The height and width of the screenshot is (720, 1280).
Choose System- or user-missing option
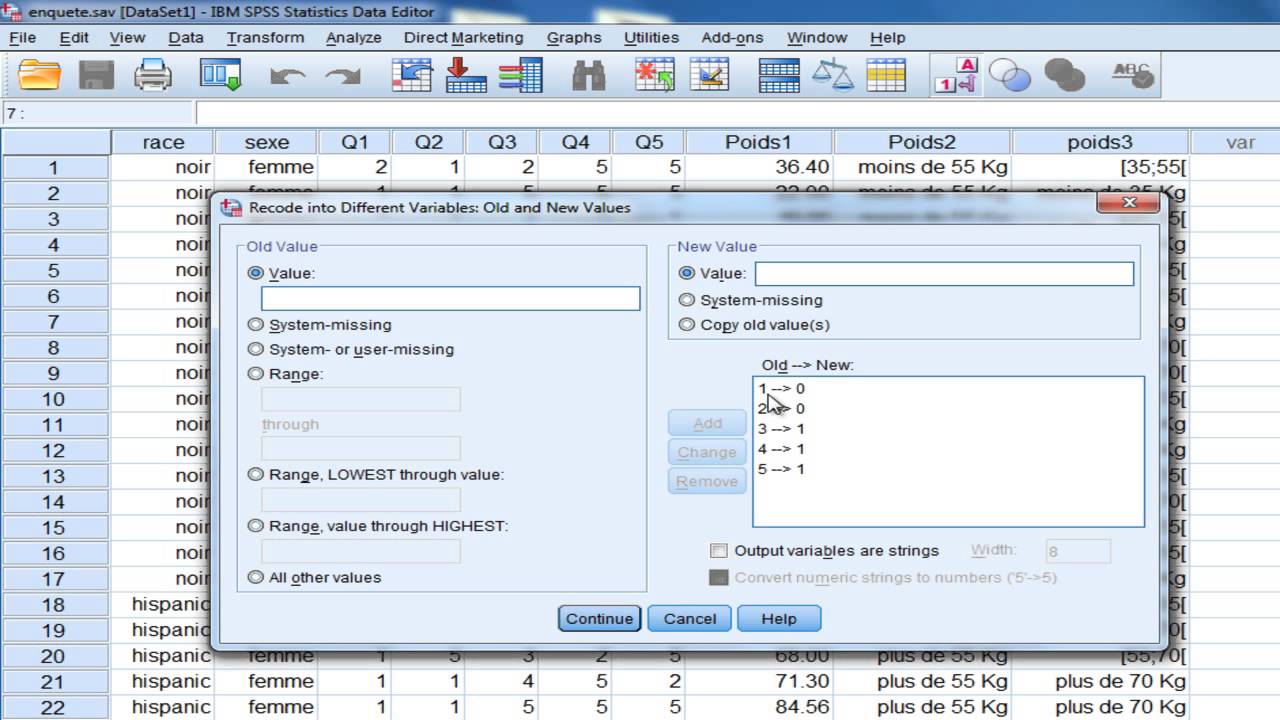pyautogui.click(x=256, y=350)
